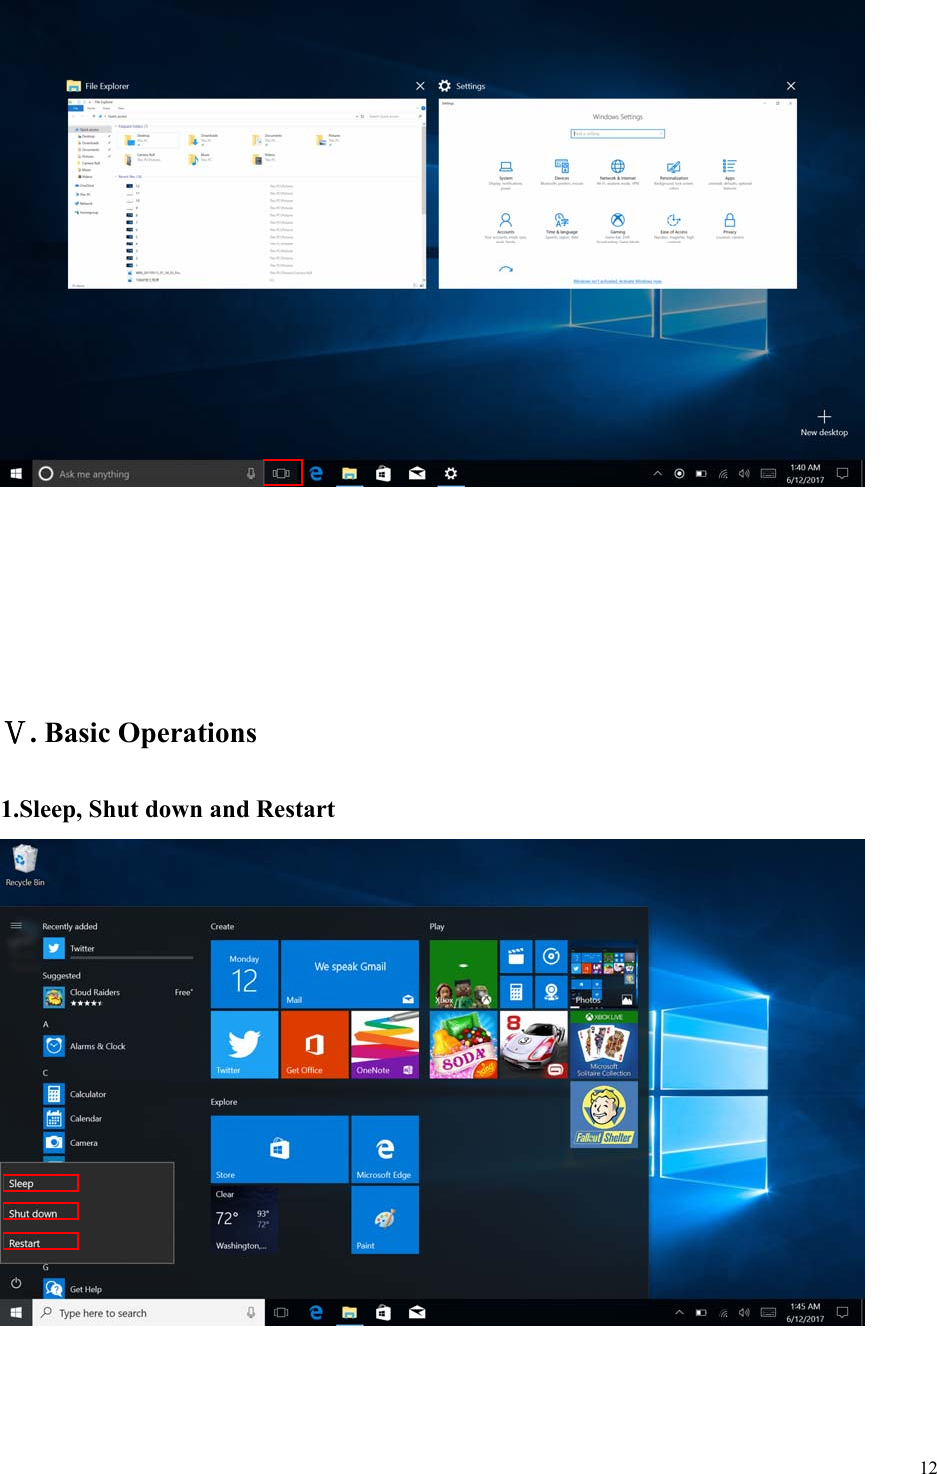Open System category in Windows Settings thumbnail
The image size is (937, 1474).
[x=506, y=173]
